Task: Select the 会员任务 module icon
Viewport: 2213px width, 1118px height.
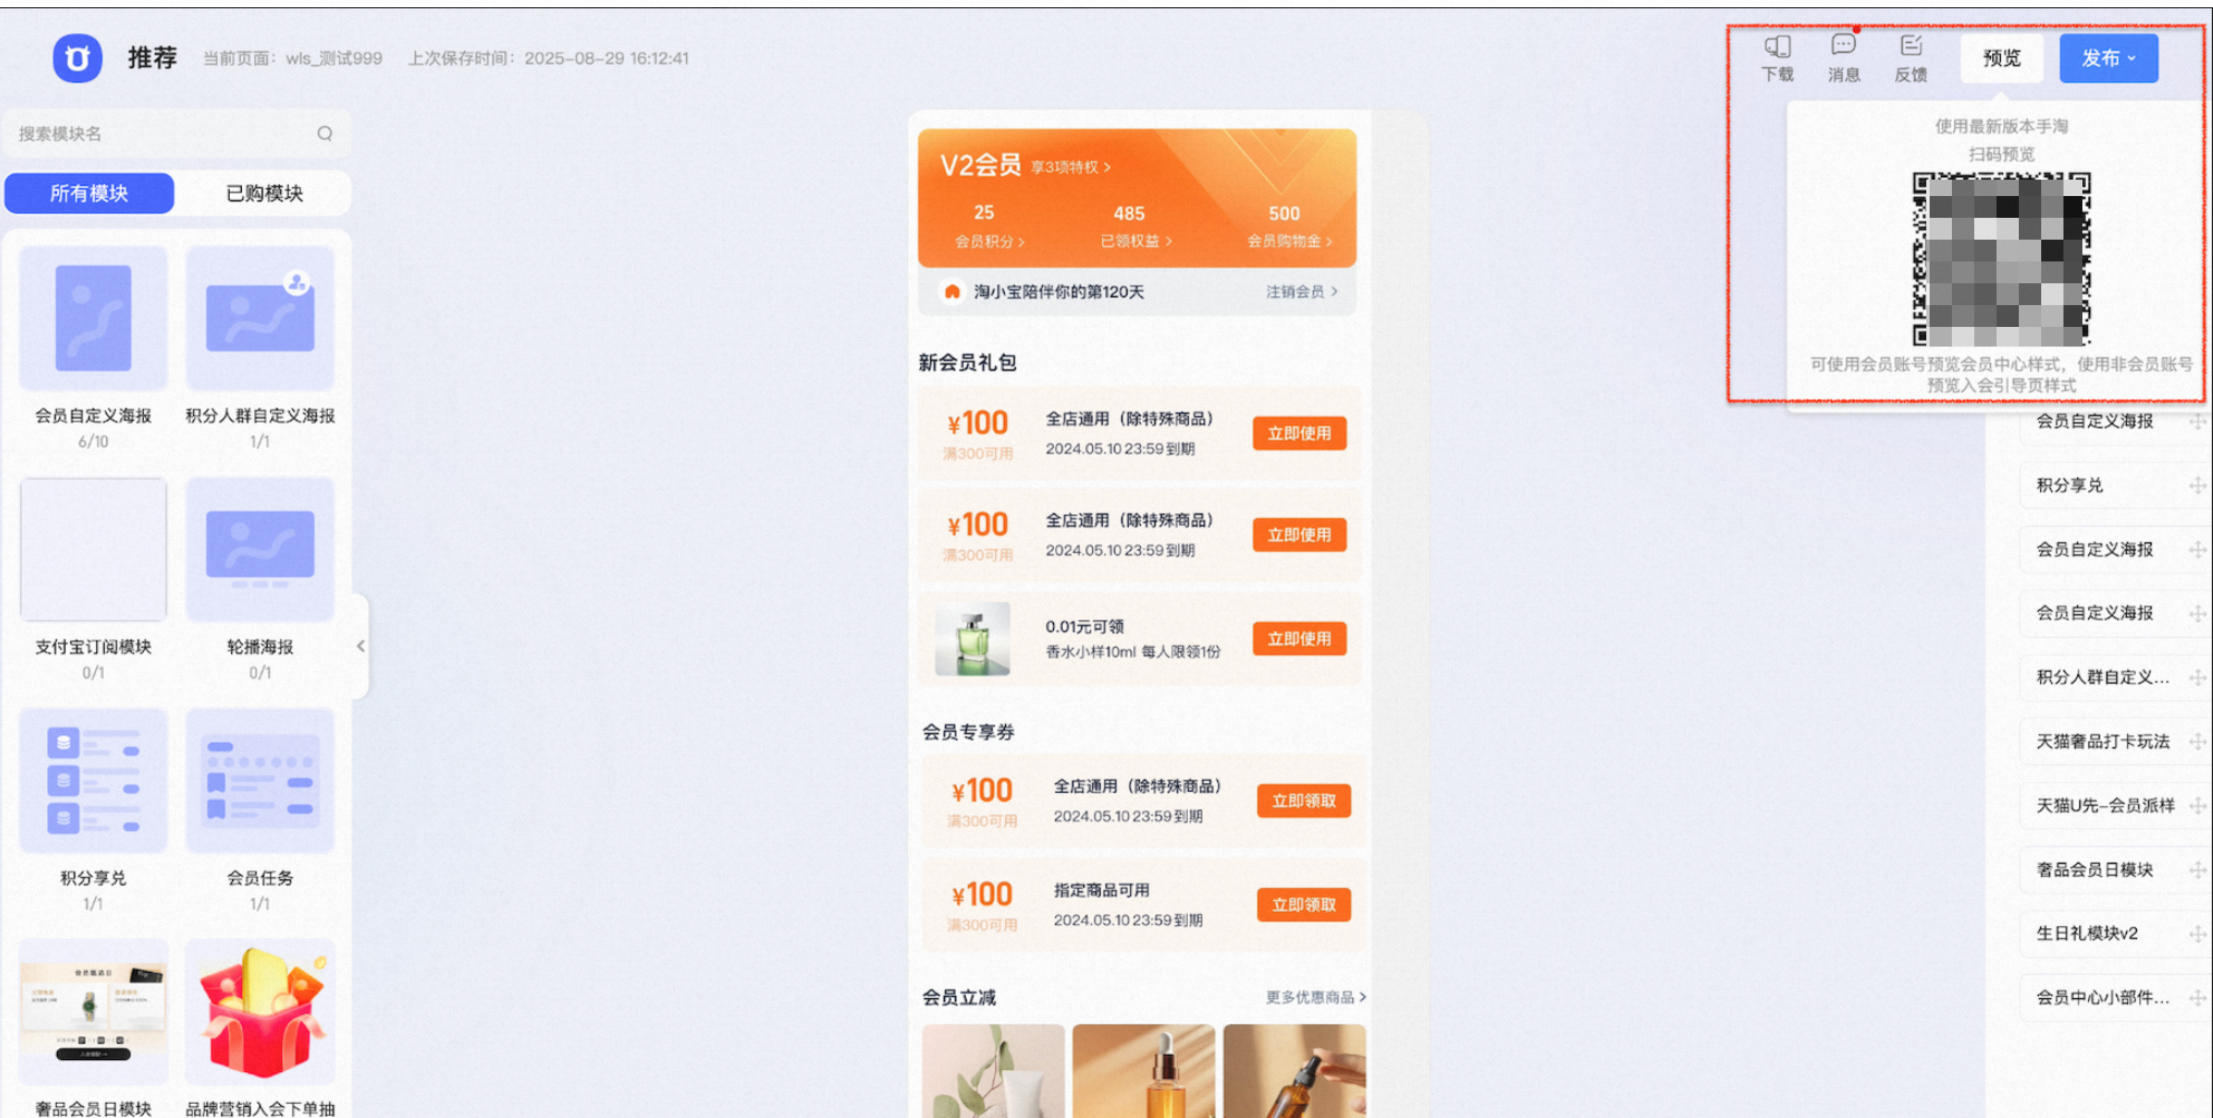Action: (x=260, y=780)
